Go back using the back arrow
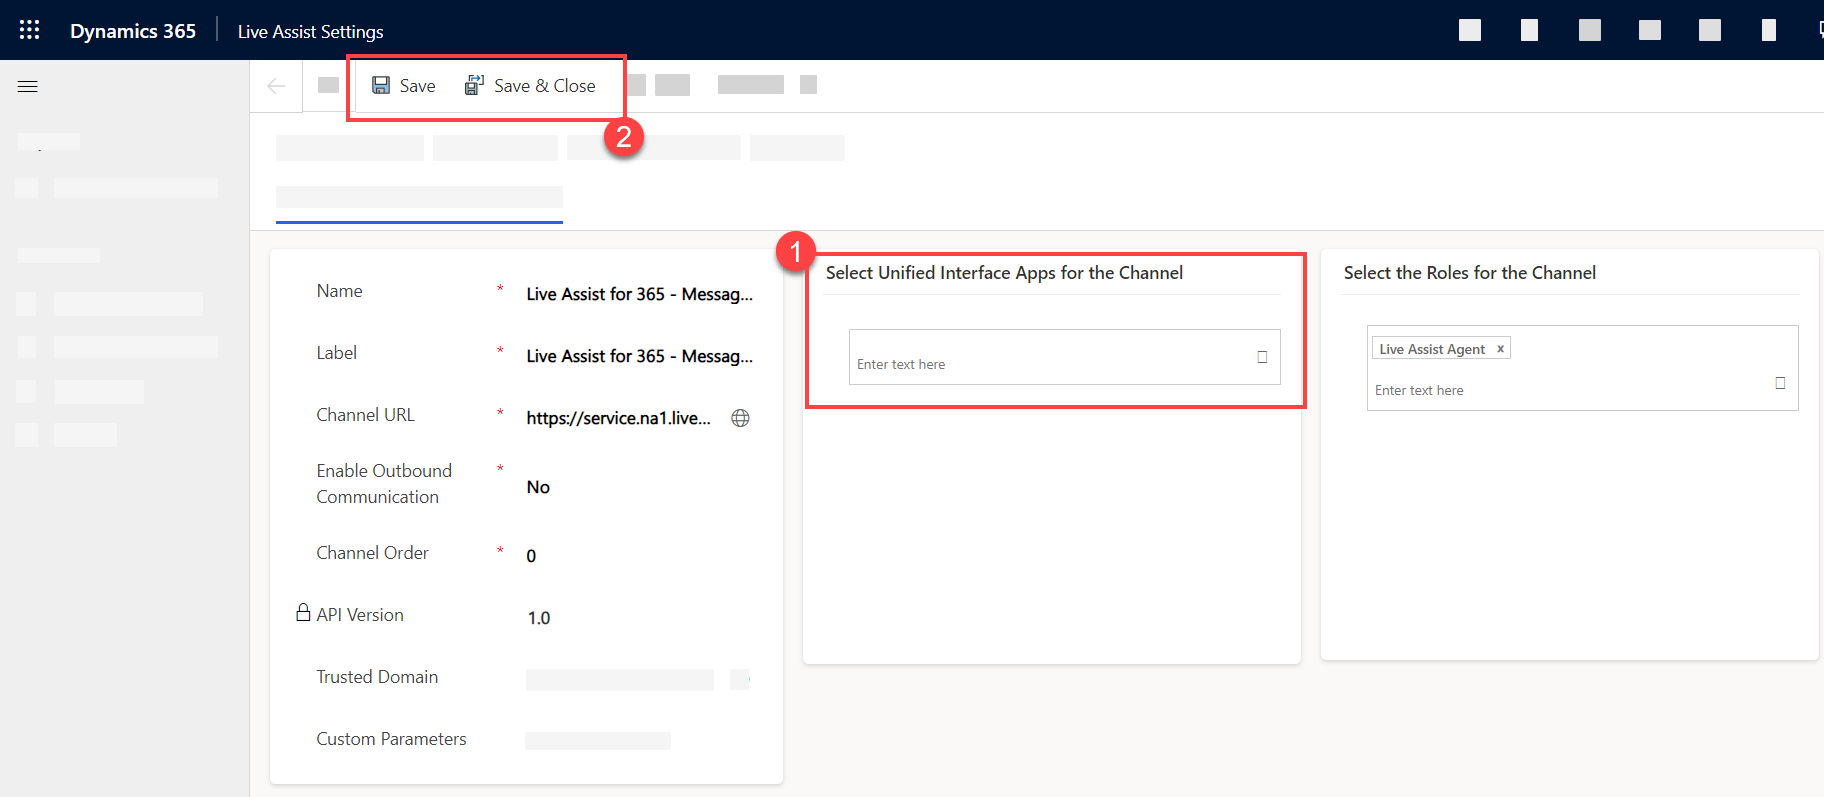 tap(277, 86)
